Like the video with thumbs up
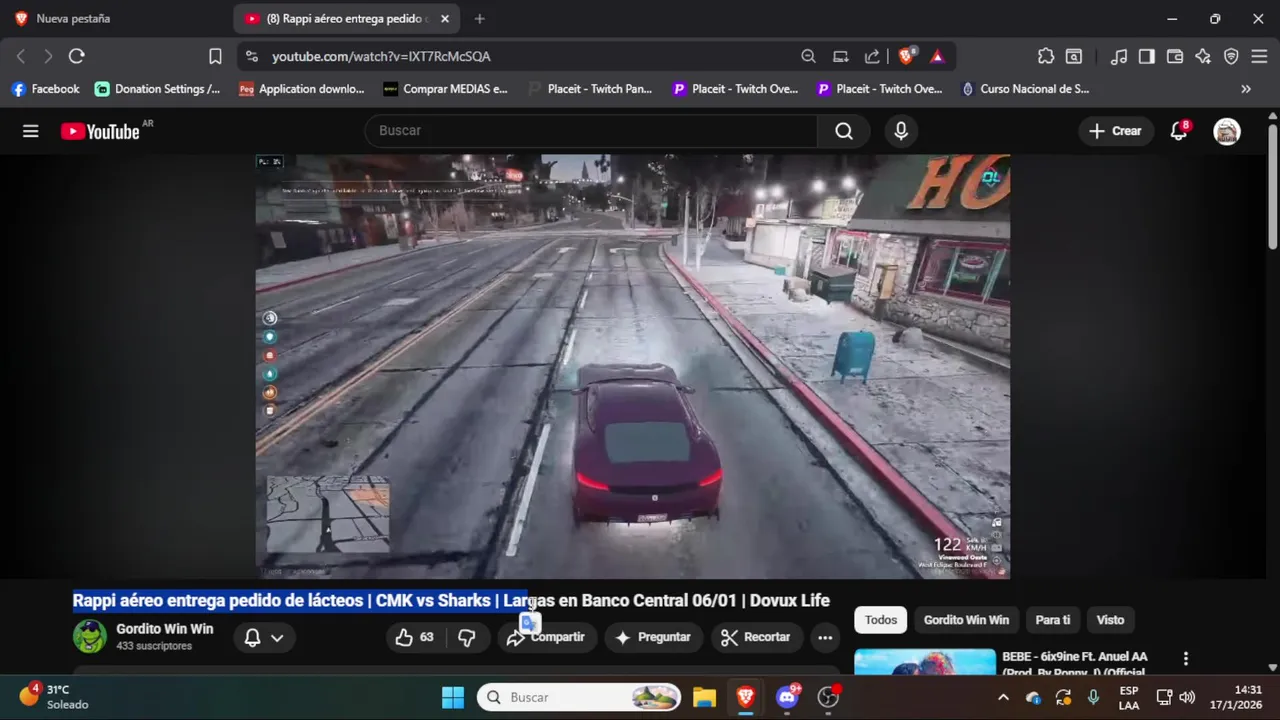1280x720 pixels. (416, 637)
